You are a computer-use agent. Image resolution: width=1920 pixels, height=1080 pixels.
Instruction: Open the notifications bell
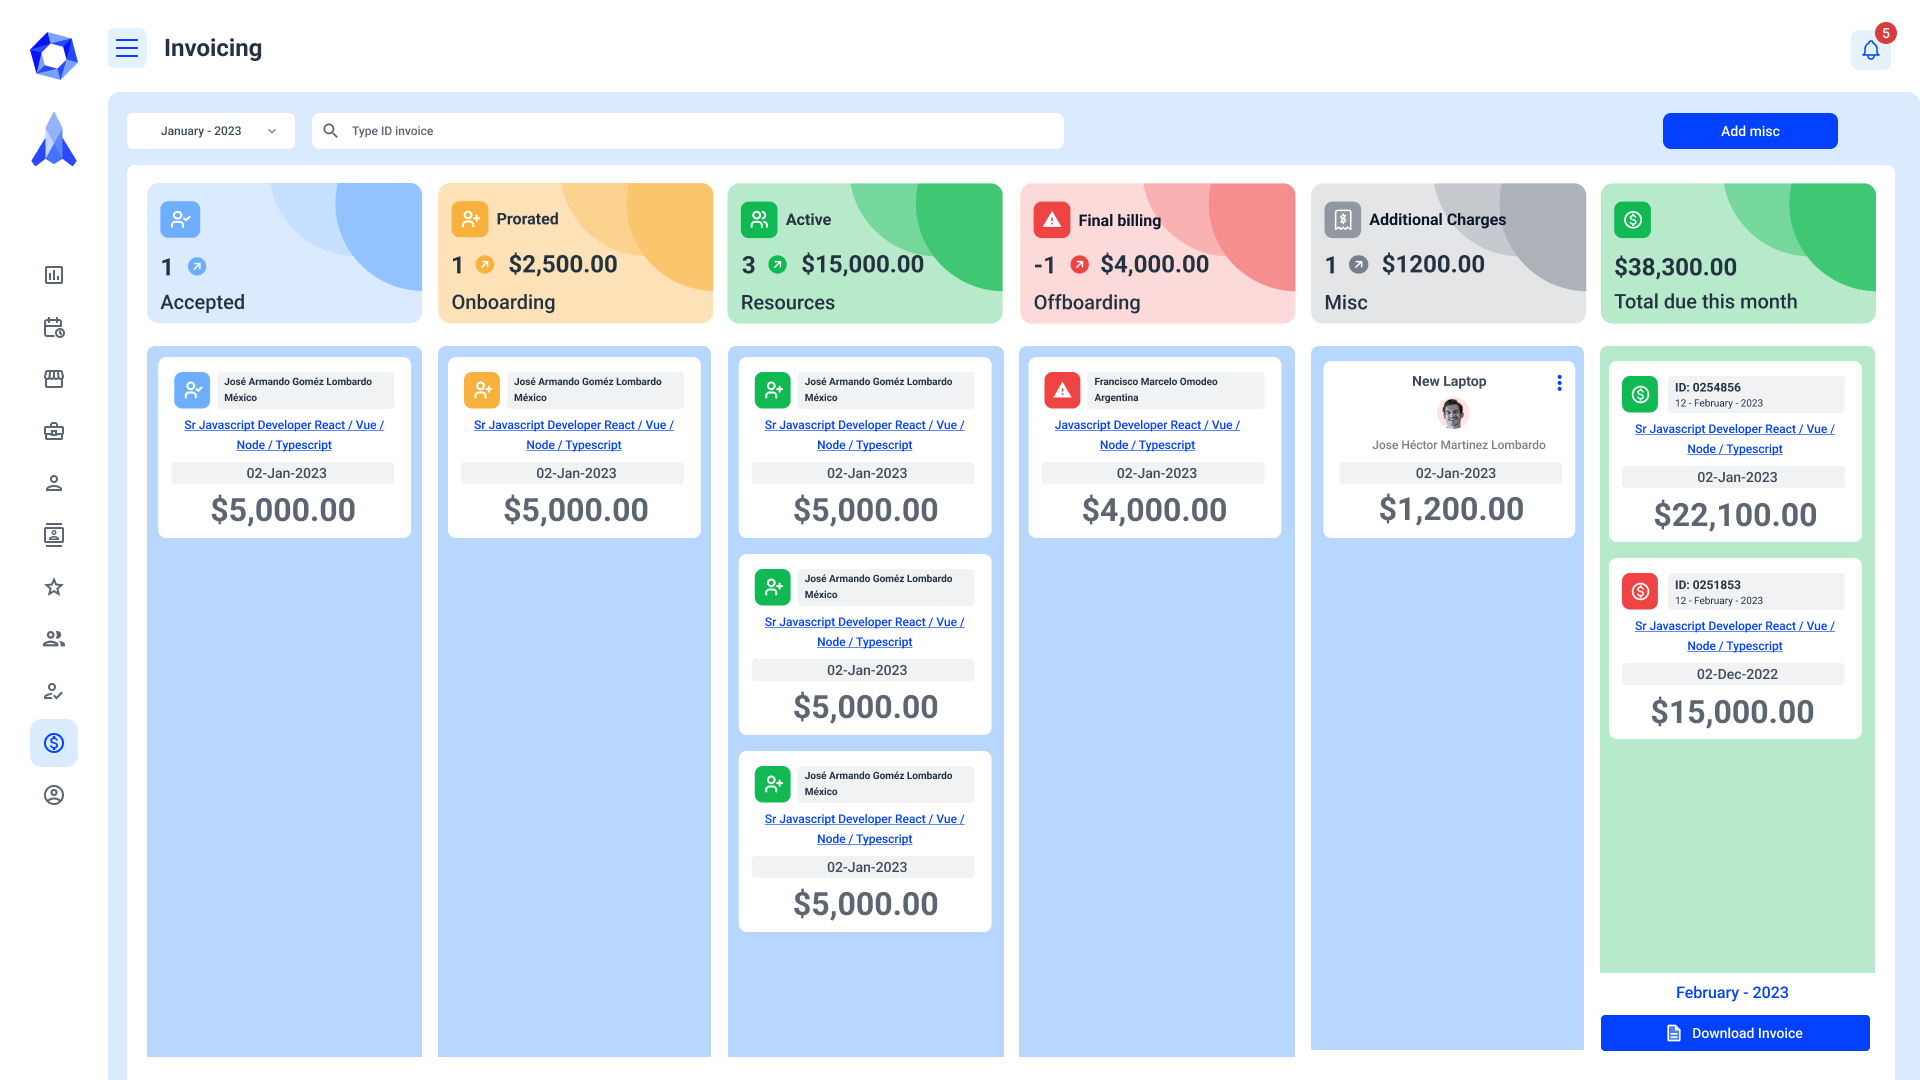[1870, 49]
